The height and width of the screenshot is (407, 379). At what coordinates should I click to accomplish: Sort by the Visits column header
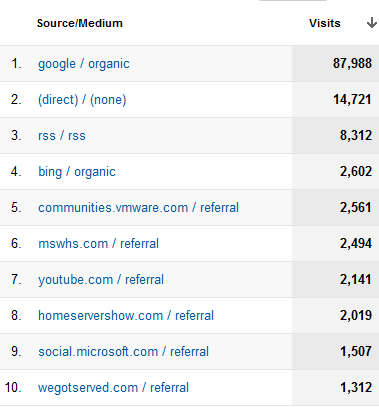click(x=325, y=23)
